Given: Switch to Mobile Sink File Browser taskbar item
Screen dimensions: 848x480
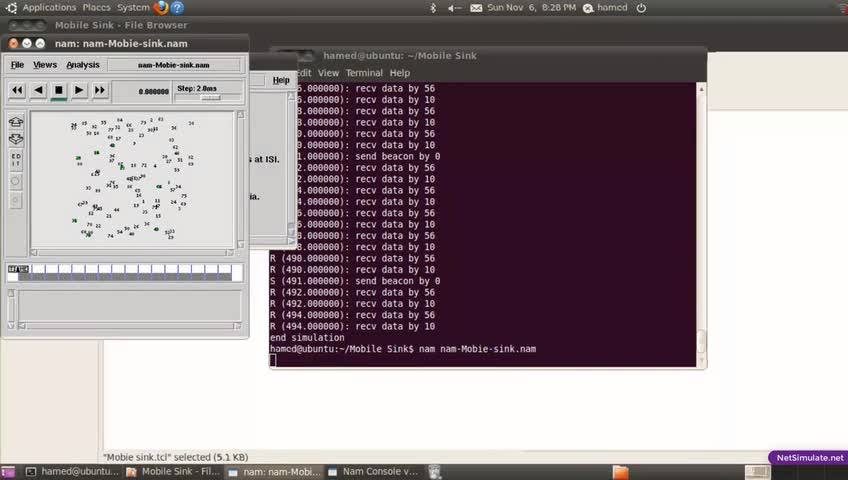Looking at the screenshot, I should click(x=173, y=472).
